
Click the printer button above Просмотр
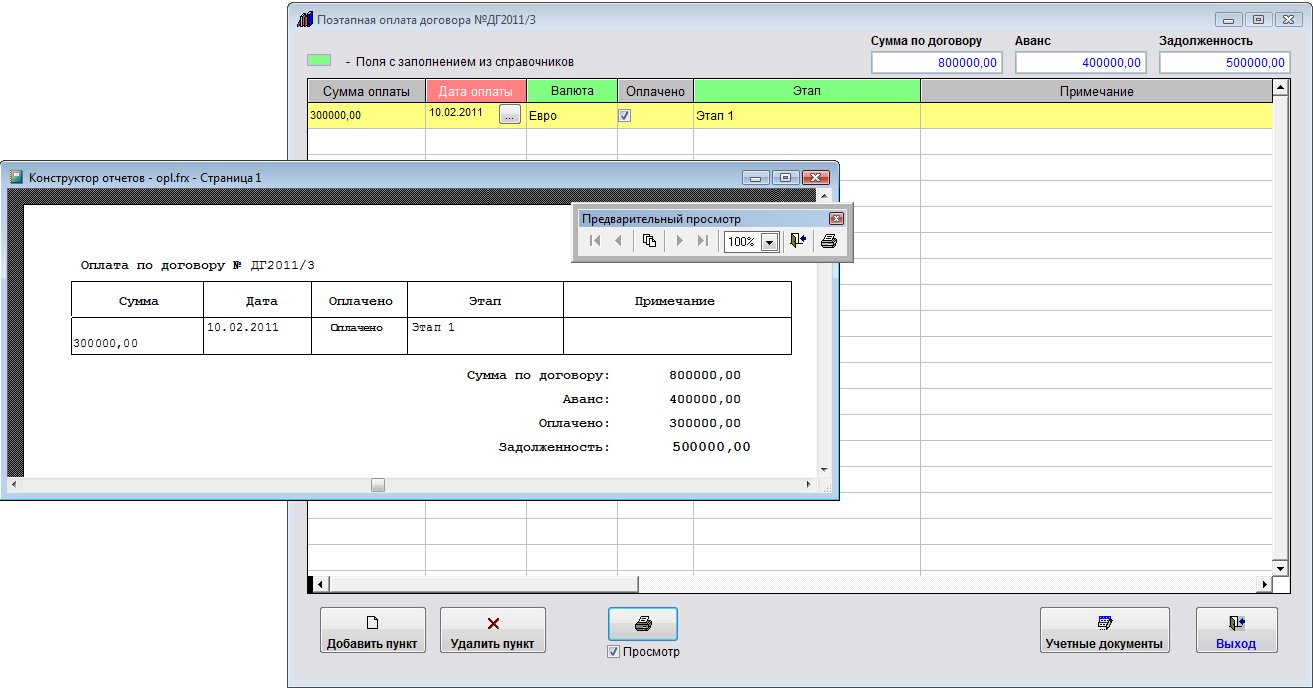coord(643,624)
